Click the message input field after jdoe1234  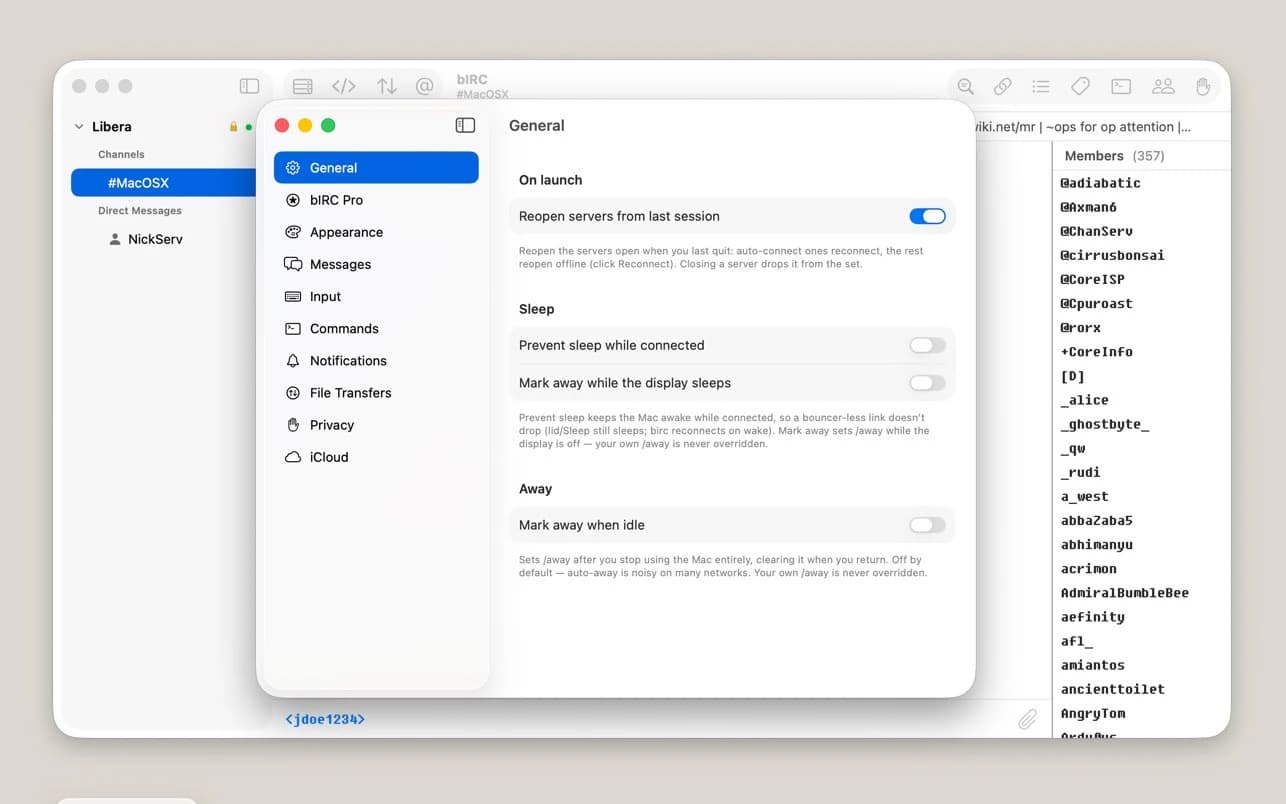click(x=690, y=719)
